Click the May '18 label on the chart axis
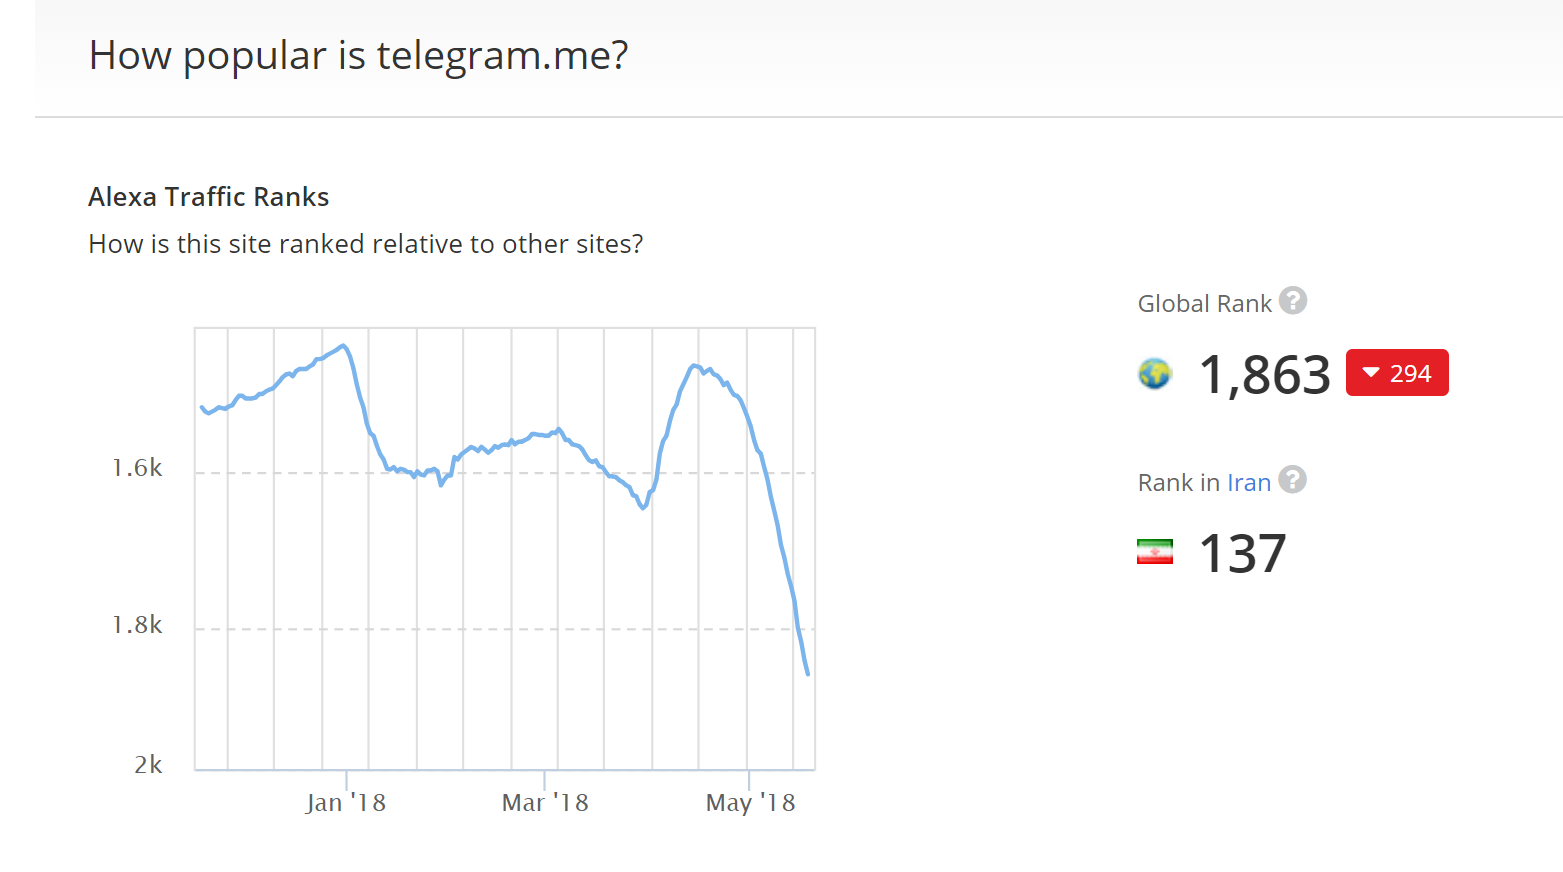Viewport: 1563px width, 872px height. coord(750,803)
